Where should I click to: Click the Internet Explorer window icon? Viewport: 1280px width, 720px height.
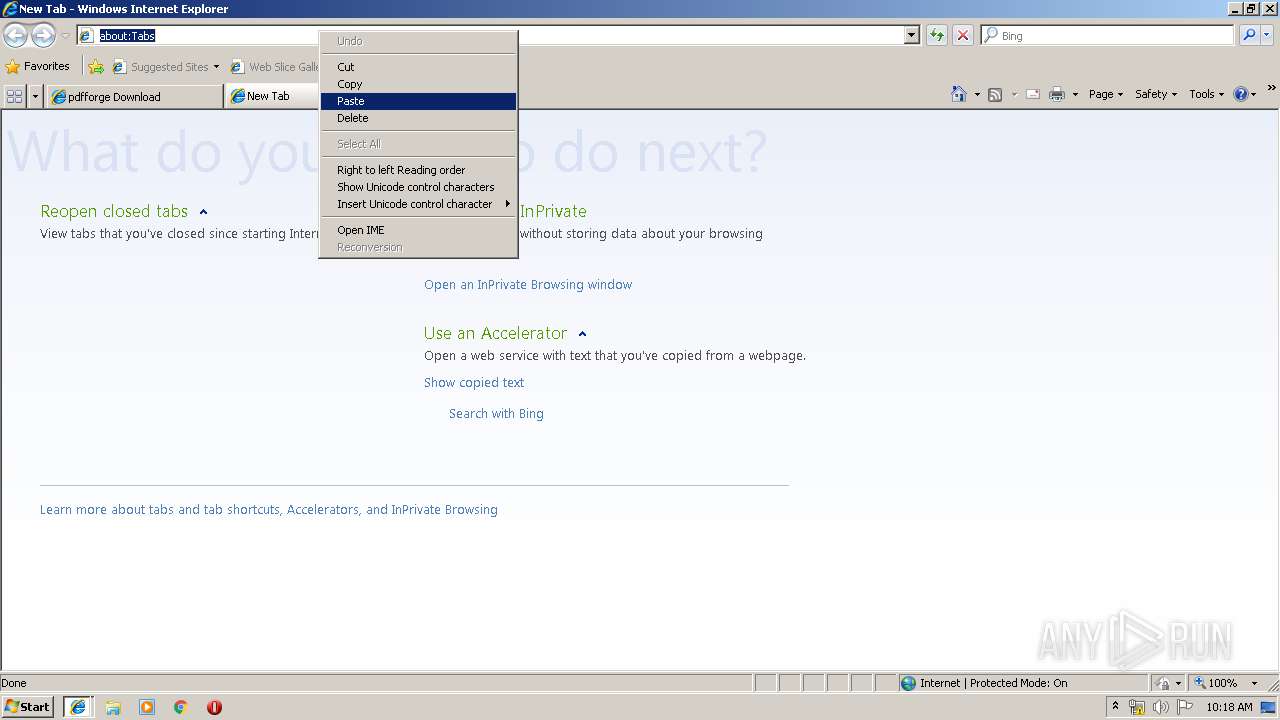tap(10, 9)
